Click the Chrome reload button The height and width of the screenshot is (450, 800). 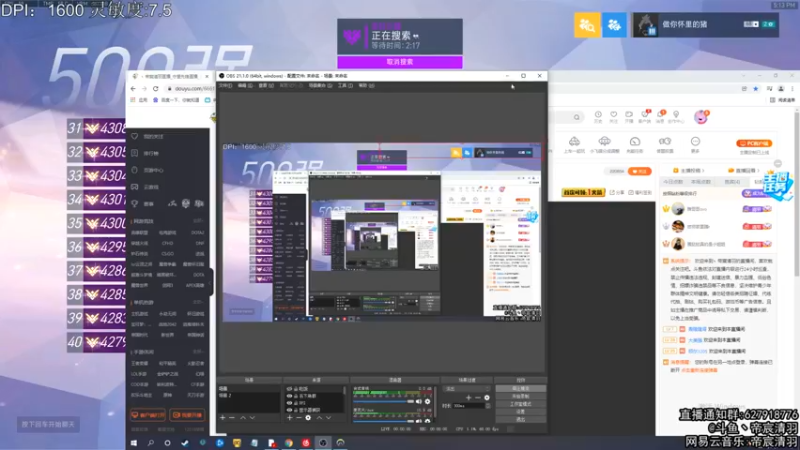point(156,88)
